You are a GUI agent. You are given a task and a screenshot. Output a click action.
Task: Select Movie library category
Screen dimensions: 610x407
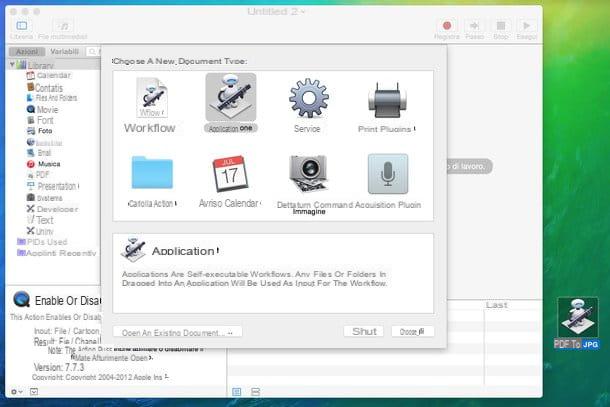click(42, 109)
